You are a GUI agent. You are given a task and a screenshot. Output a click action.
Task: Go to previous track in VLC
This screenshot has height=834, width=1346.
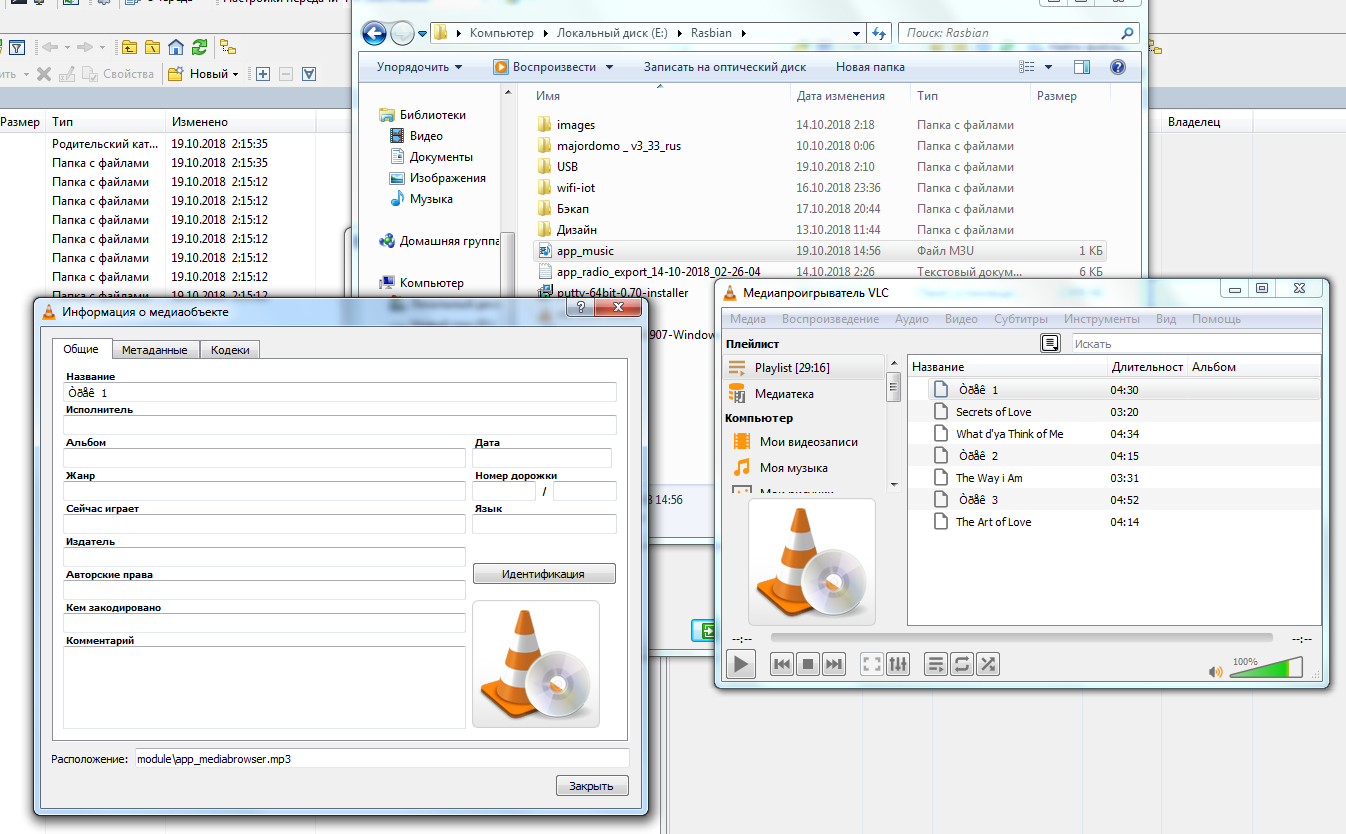pos(782,664)
